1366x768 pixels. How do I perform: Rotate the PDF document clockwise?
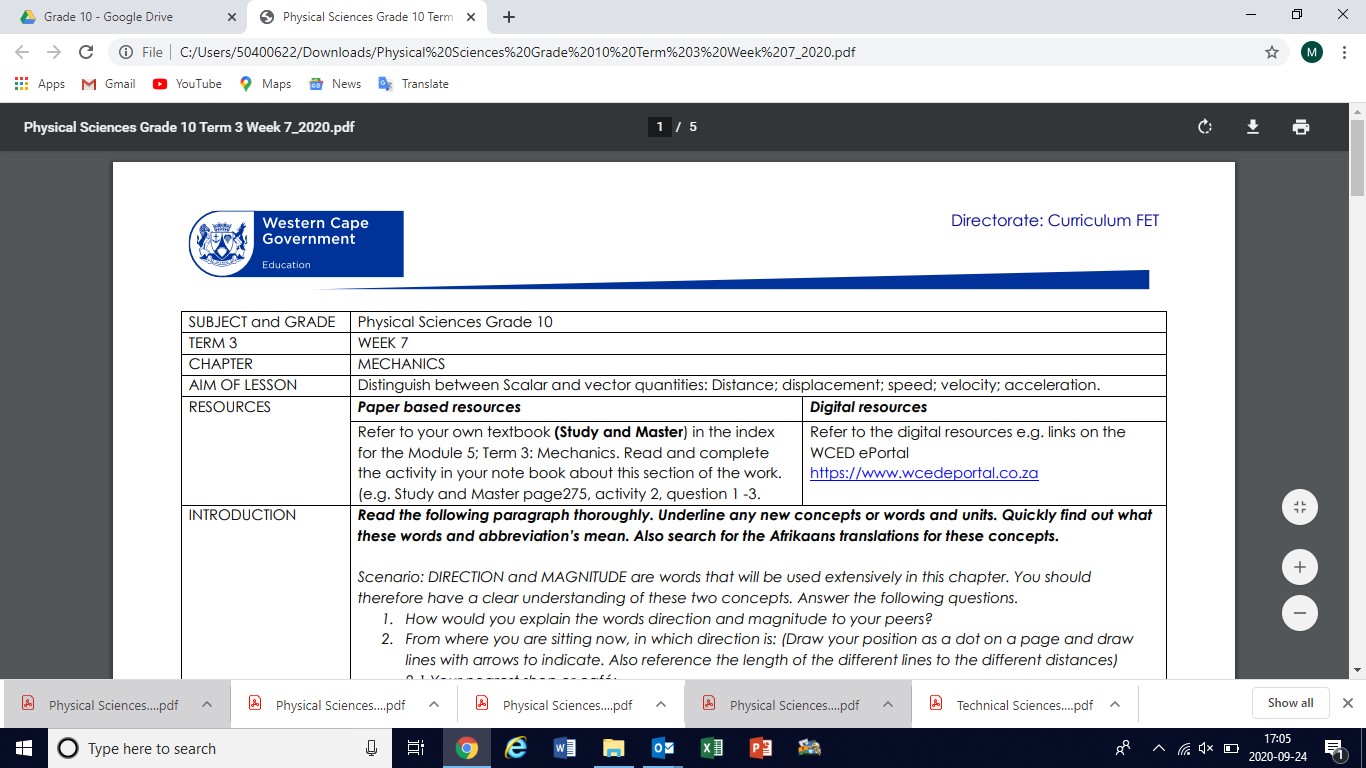(1205, 127)
